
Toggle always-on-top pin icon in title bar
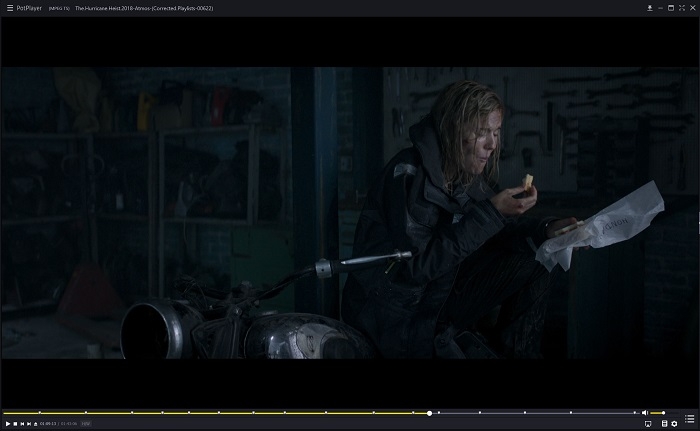coord(650,8)
